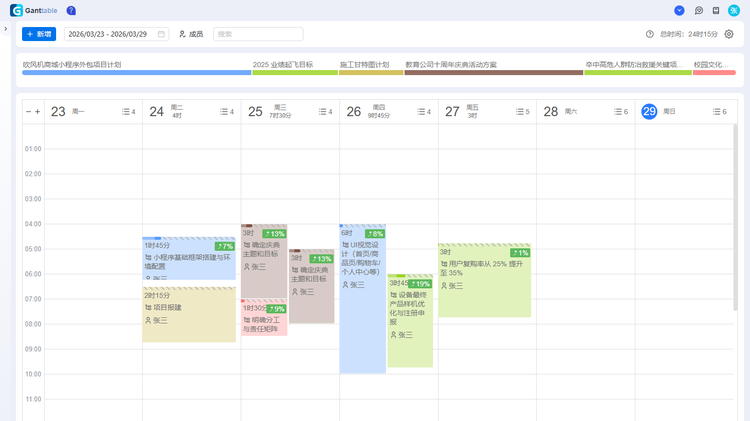This screenshot has width=750, height=421.
Task: Click the Ganttable logo
Action: (35, 10)
